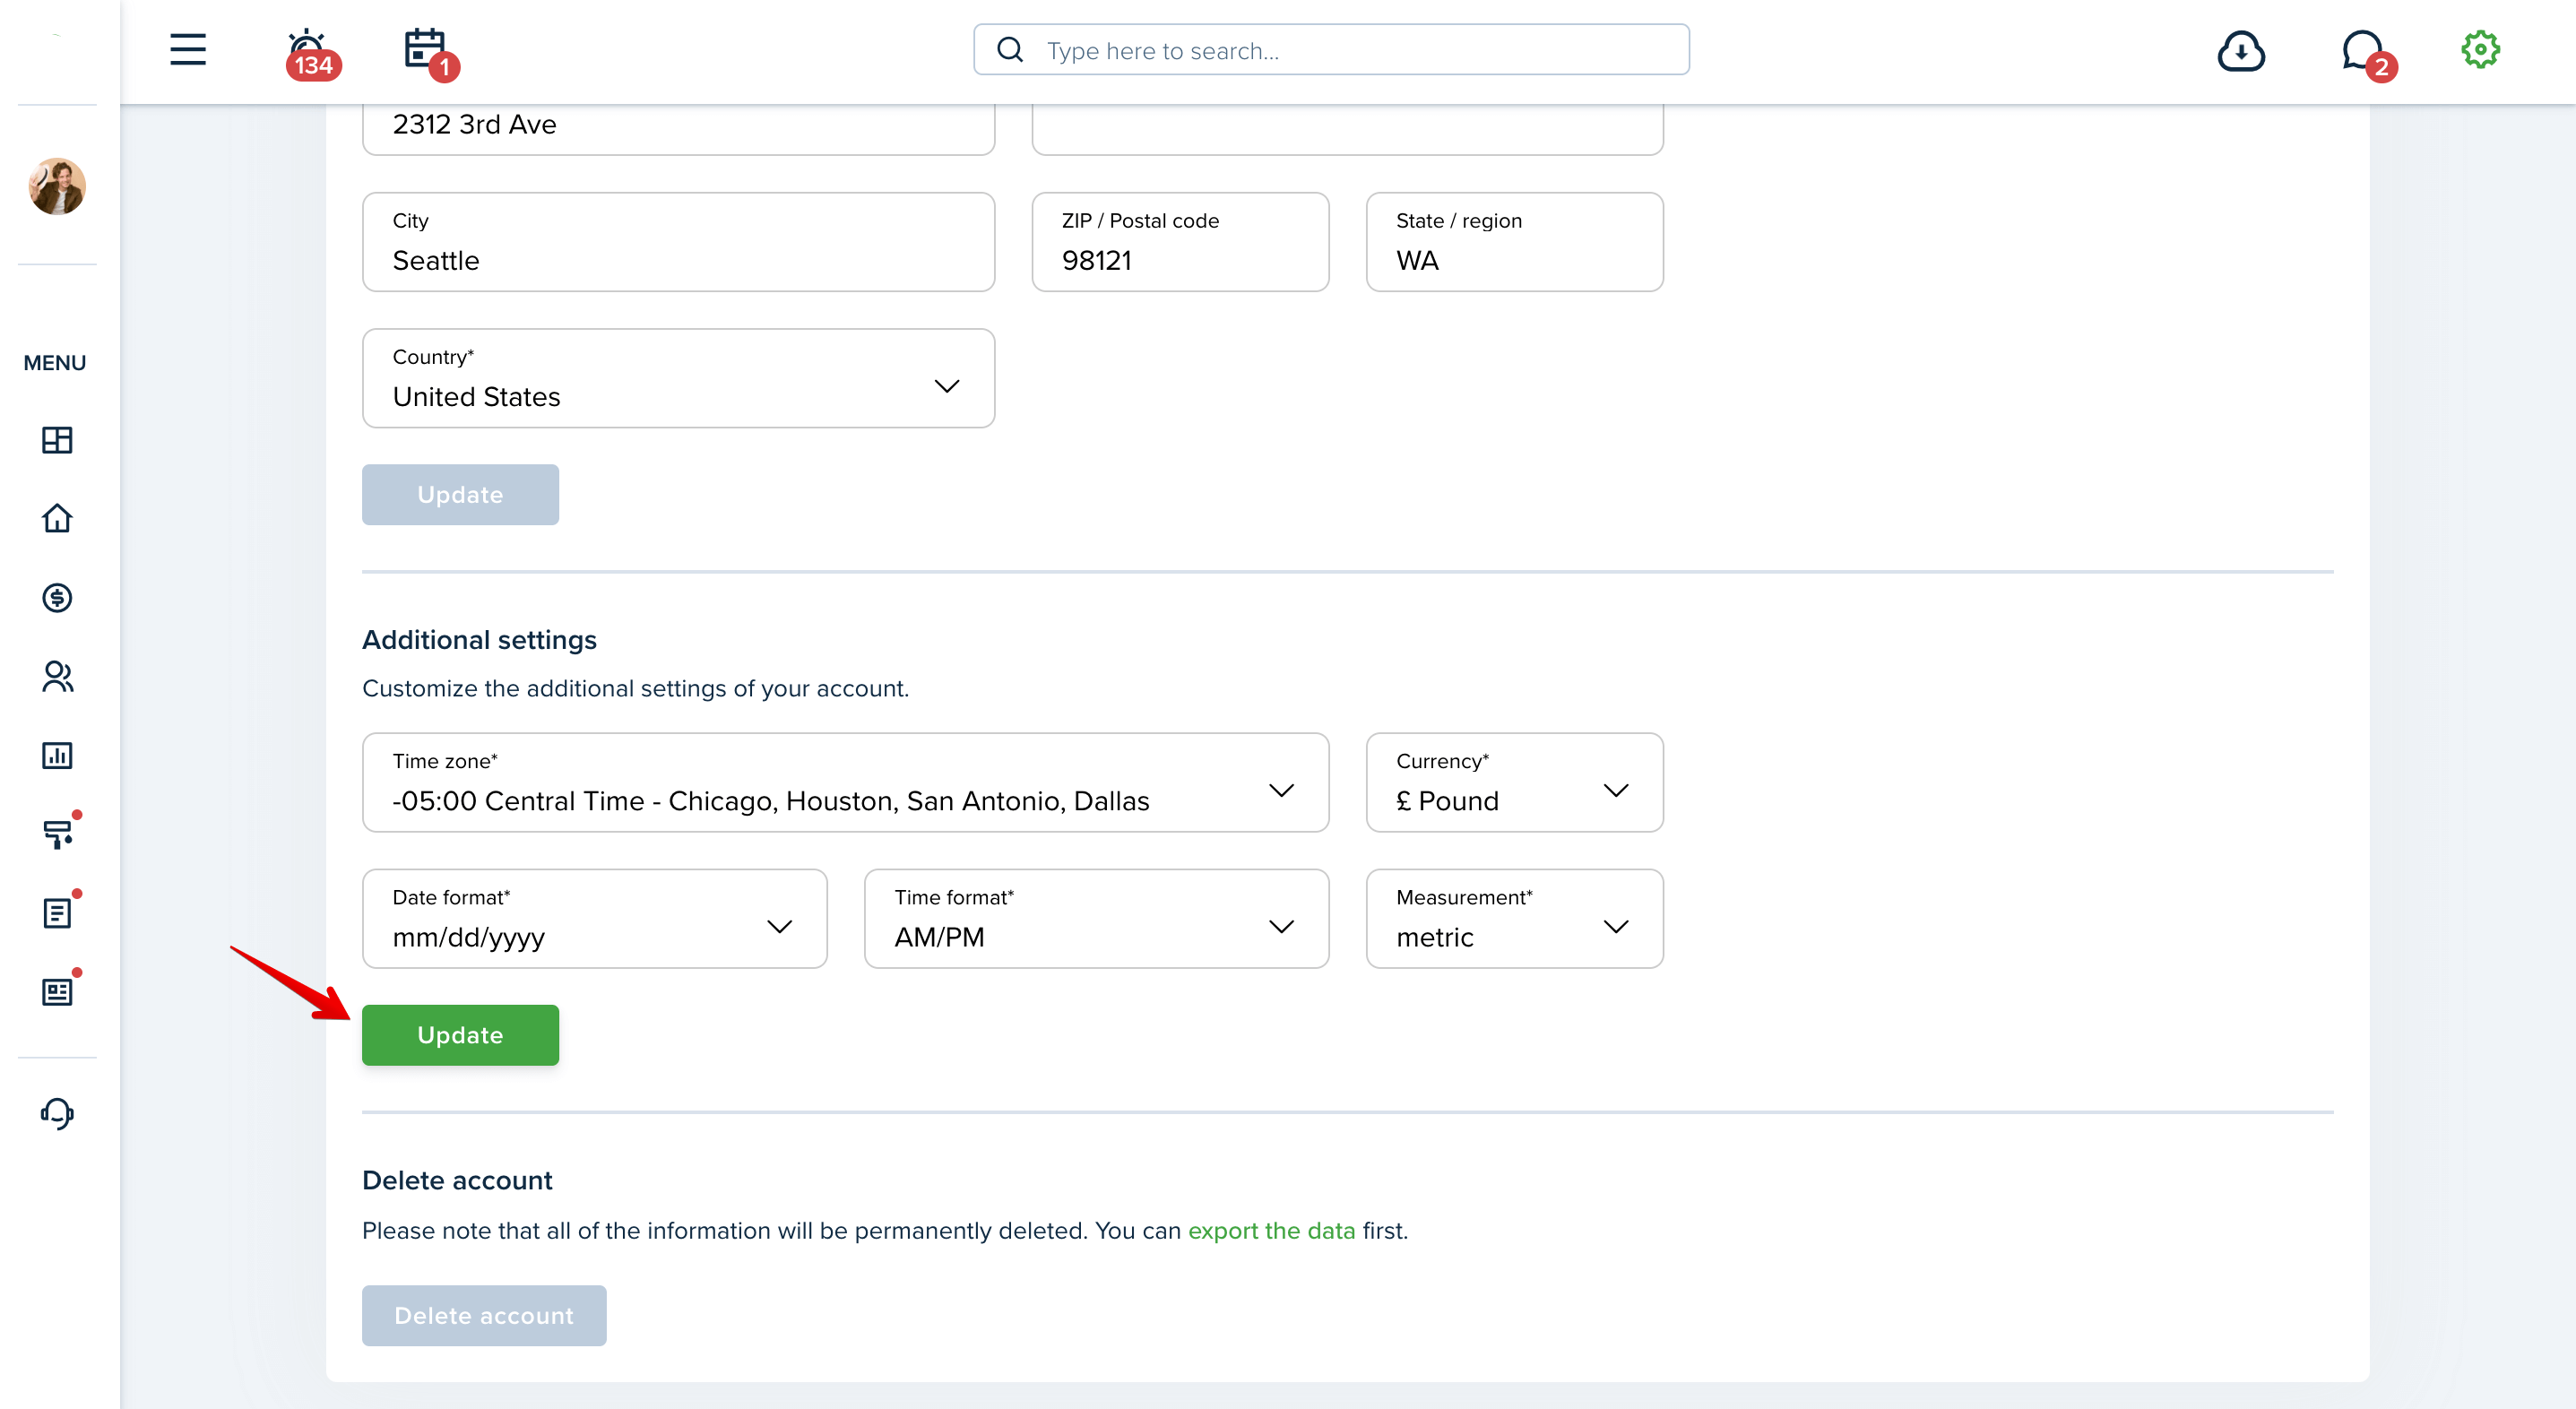The height and width of the screenshot is (1409, 2576).
Task: Open the Country dropdown
Action: 678,378
